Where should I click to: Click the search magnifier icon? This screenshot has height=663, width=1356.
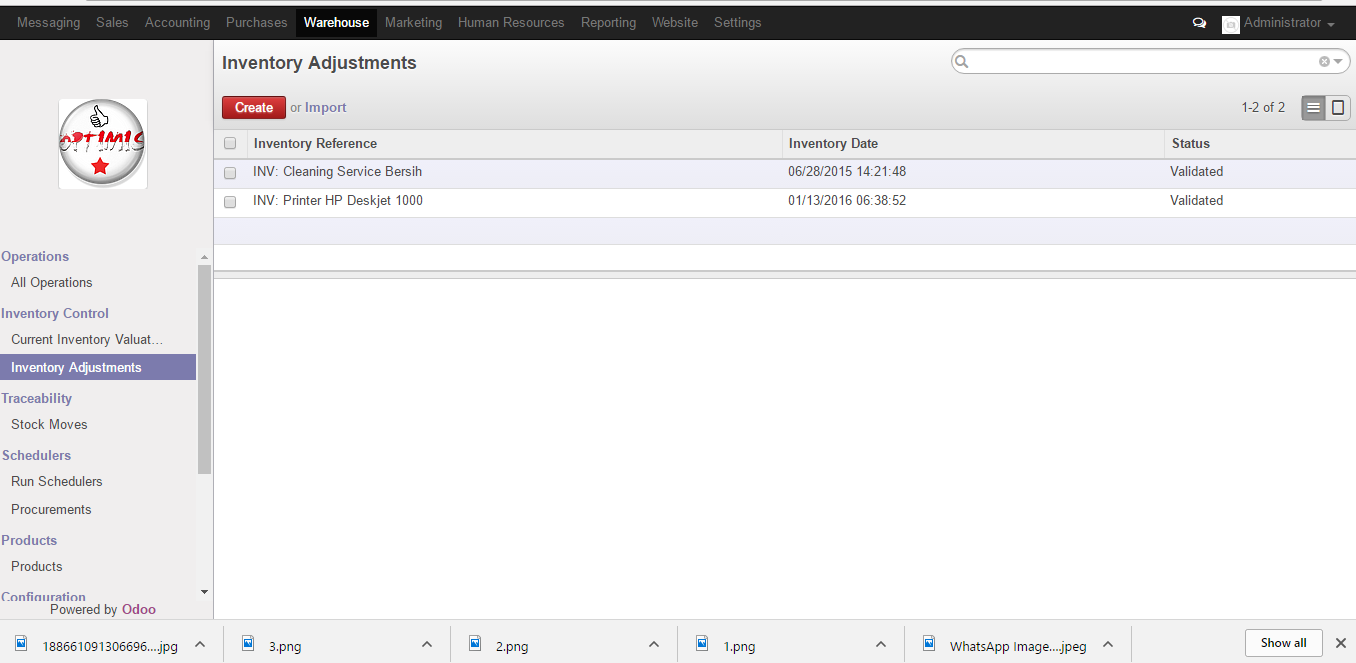[x=962, y=62]
